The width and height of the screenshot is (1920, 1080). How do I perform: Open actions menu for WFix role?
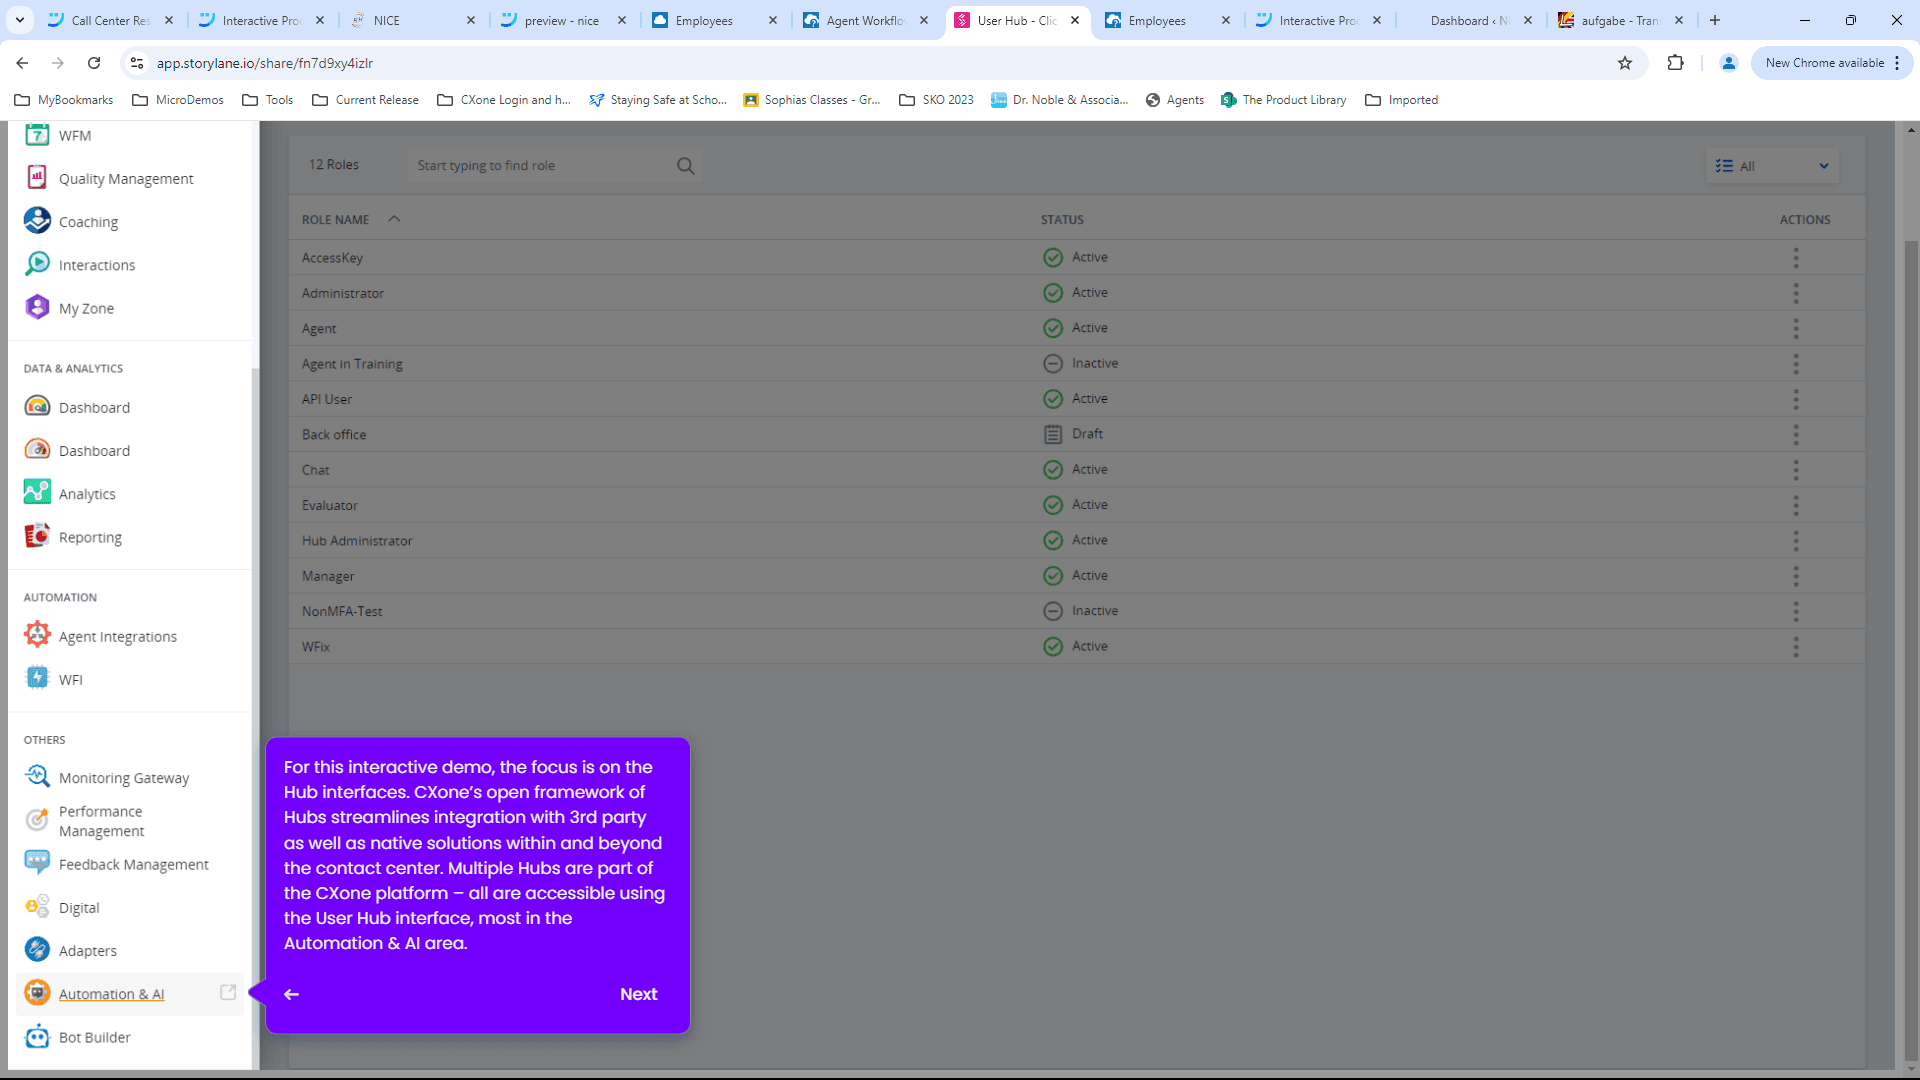[x=1796, y=647]
